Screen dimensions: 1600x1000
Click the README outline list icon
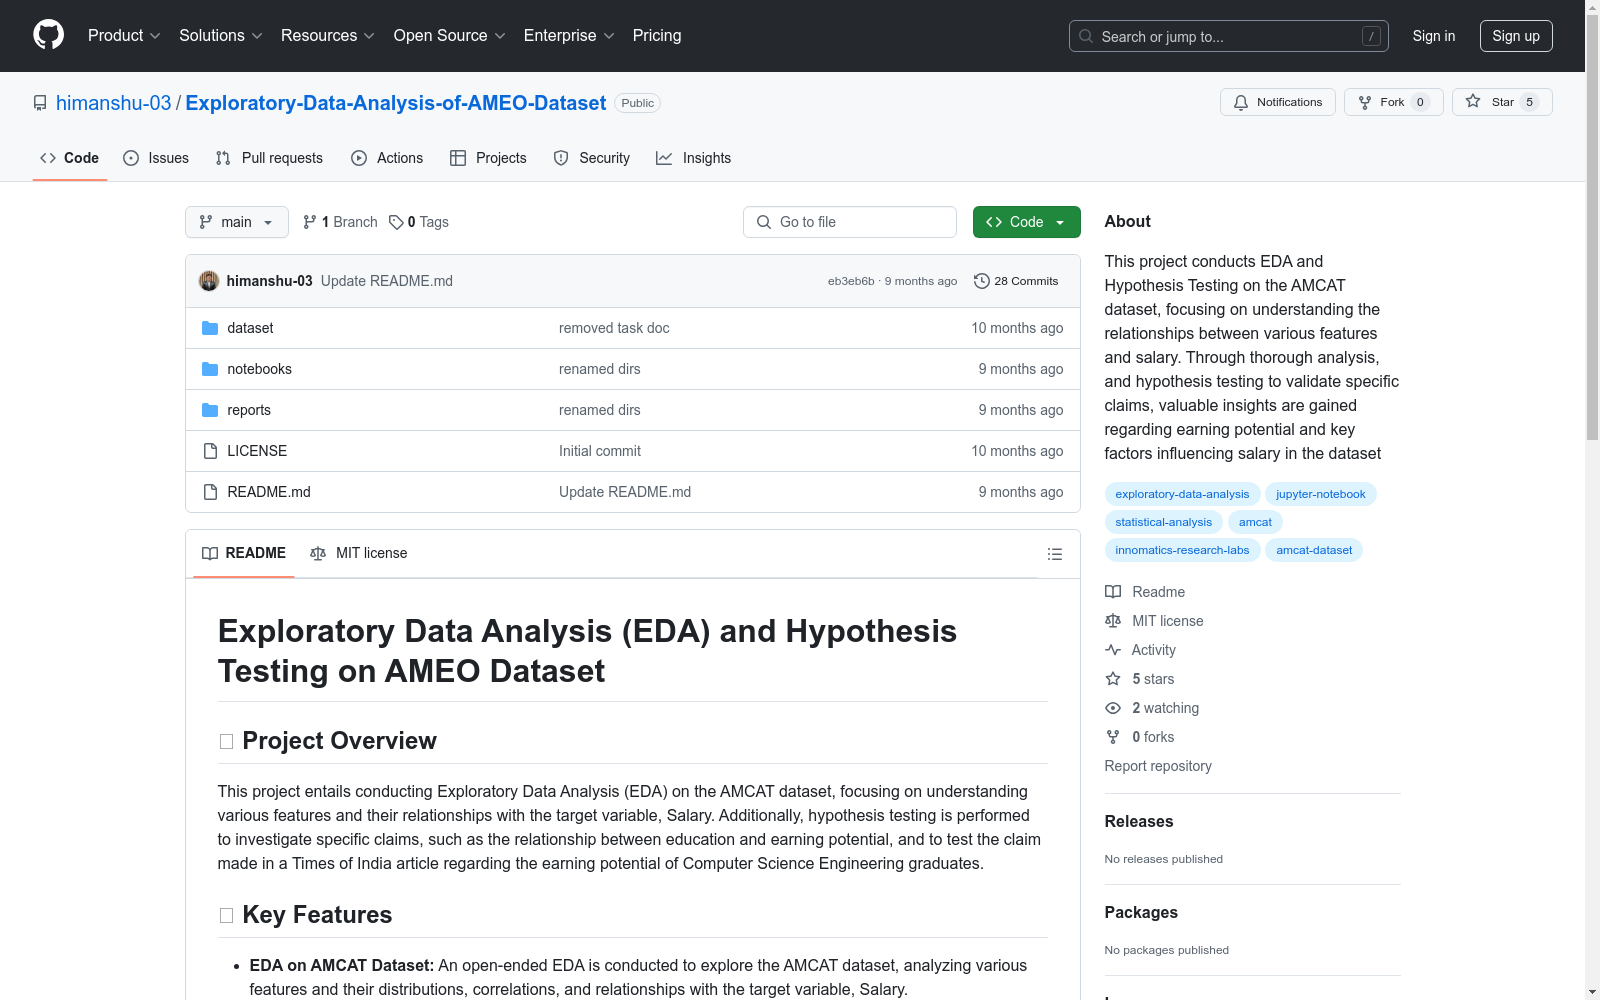click(1054, 554)
